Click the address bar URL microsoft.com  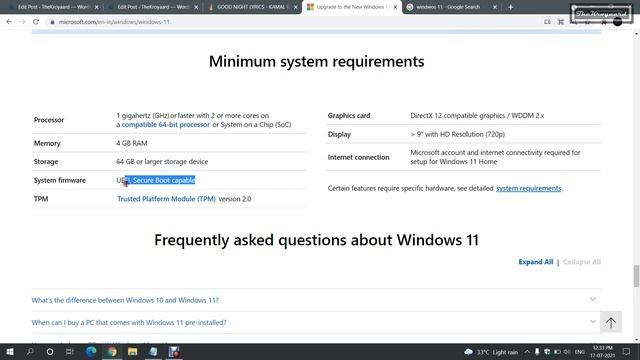pos(114,22)
